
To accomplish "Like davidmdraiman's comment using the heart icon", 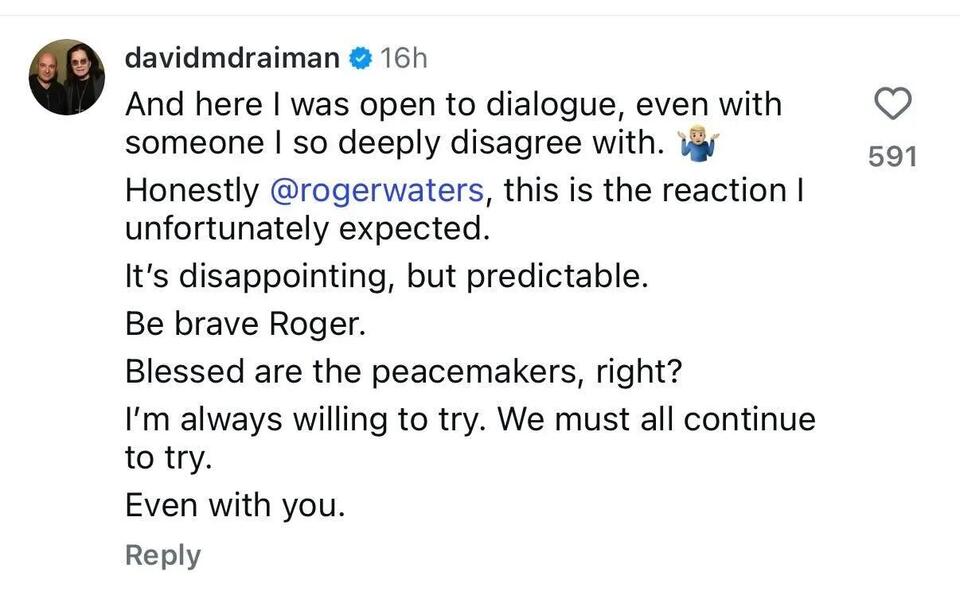I will (893, 103).
